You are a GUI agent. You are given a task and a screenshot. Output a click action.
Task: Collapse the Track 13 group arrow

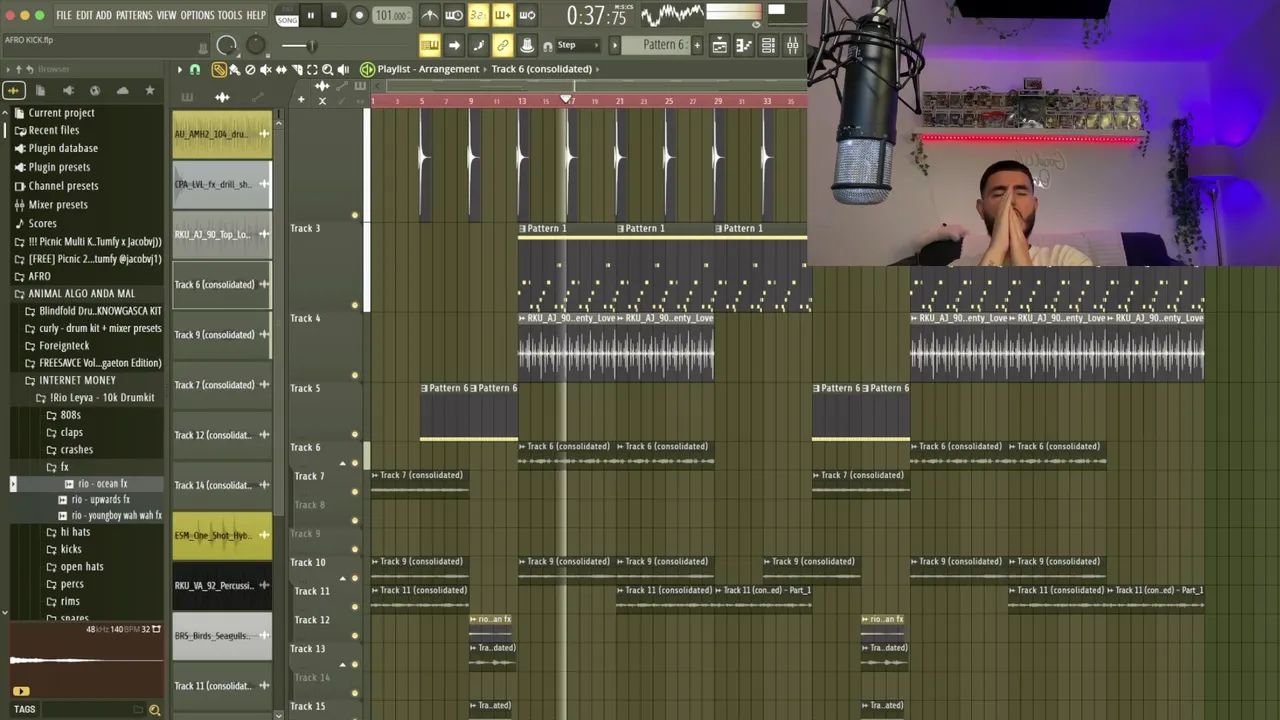click(x=342, y=664)
